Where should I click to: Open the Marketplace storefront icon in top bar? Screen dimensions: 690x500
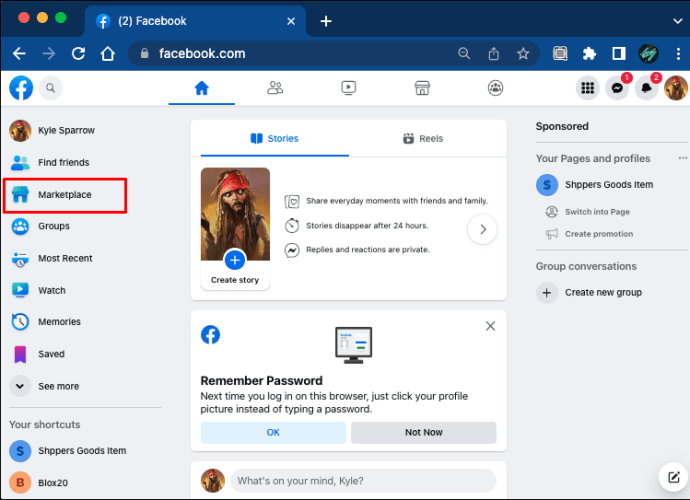(422, 88)
